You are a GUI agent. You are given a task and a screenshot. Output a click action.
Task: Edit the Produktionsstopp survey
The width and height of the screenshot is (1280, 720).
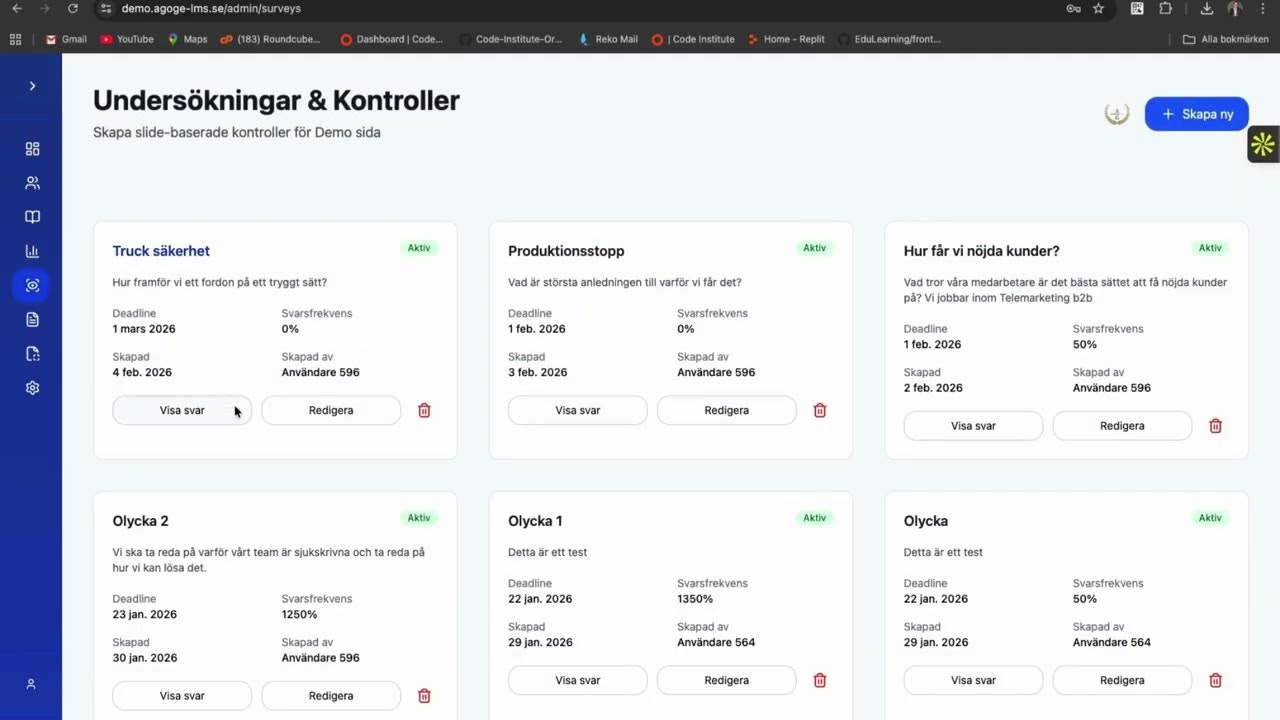[x=727, y=411]
